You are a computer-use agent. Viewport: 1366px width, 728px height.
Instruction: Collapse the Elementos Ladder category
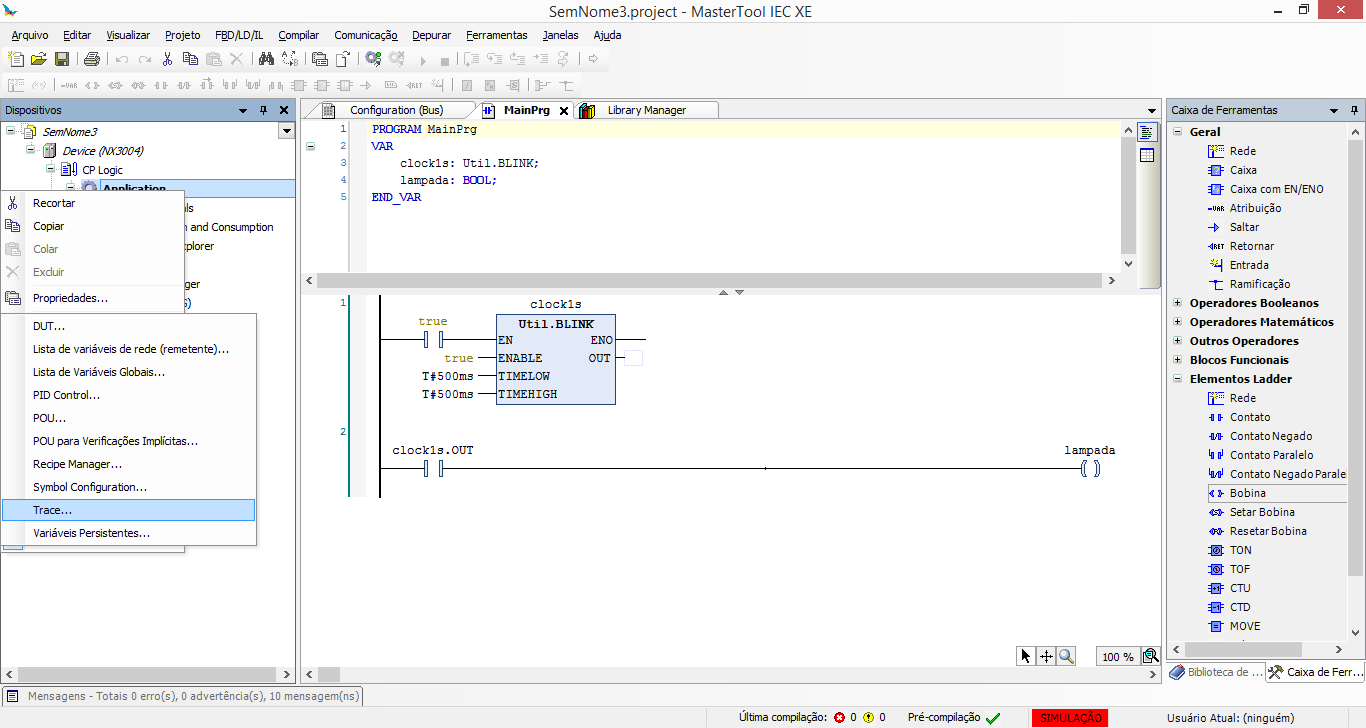1178,379
